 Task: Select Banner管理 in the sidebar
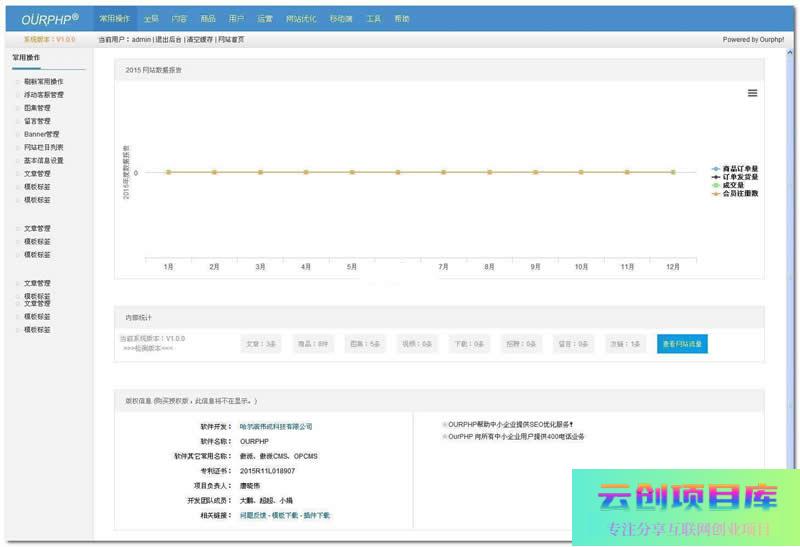(x=42, y=134)
